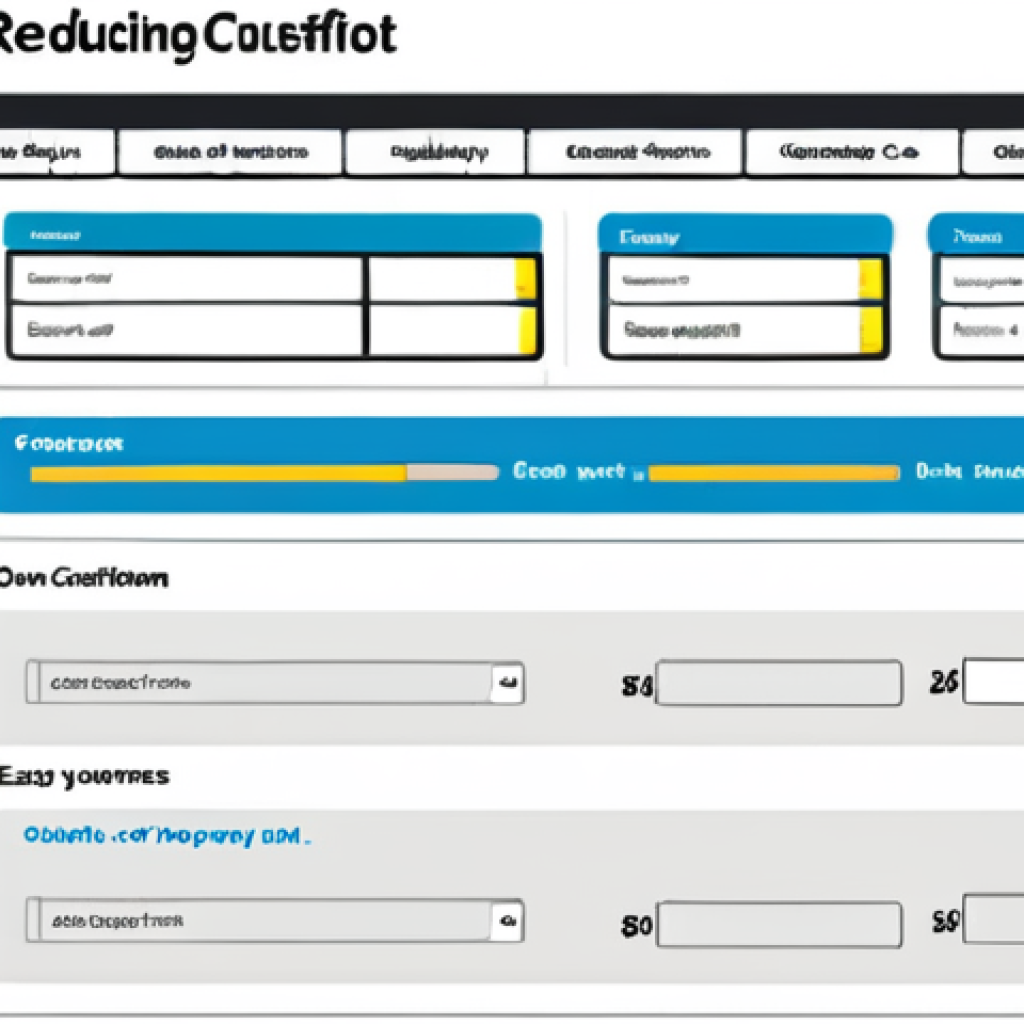Viewport: 1024px width, 1024px height.
Task: Open the second tab in the tab row
Action: (230, 152)
